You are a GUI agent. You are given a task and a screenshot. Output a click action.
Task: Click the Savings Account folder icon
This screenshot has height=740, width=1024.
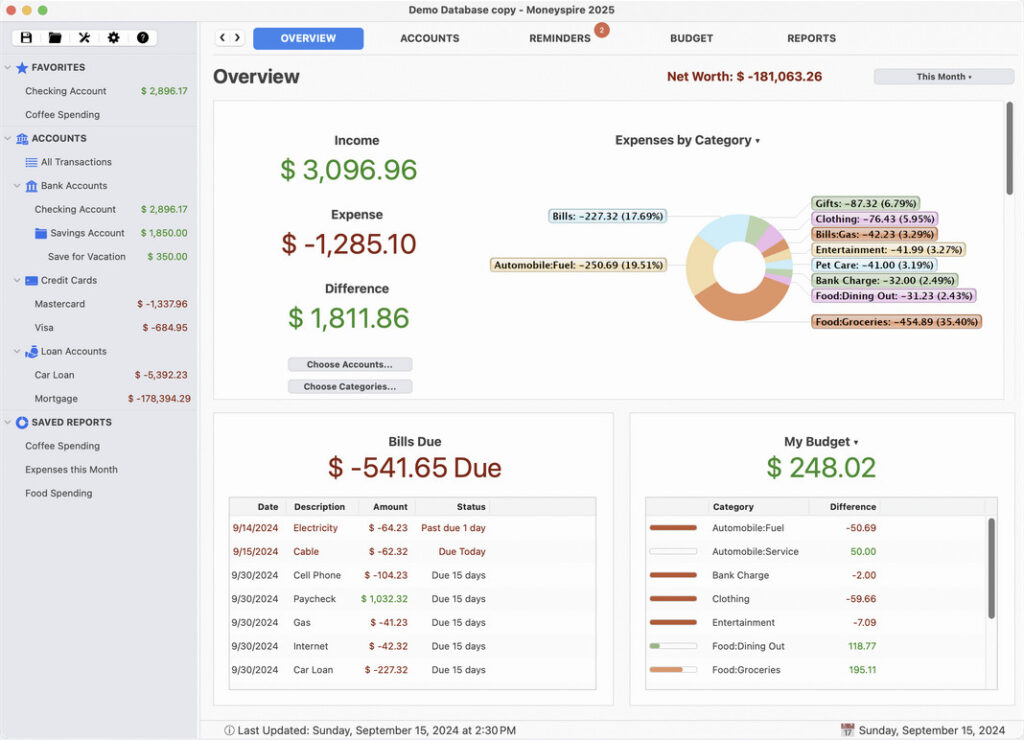click(x=41, y=233)
